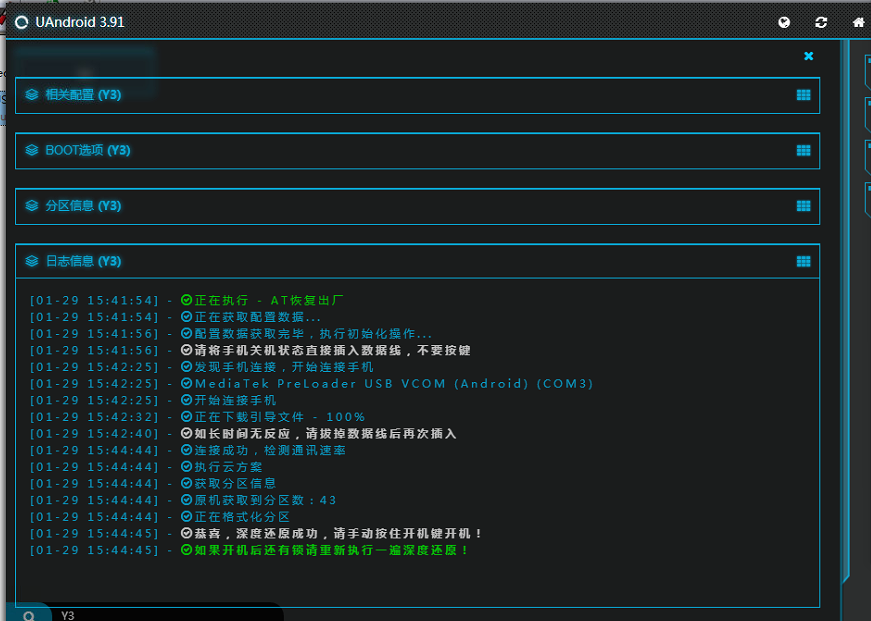This screenshot has width=871, height=621.
Task: Select the 日志信息 (Y3) section title
Action: click(83, 262)
